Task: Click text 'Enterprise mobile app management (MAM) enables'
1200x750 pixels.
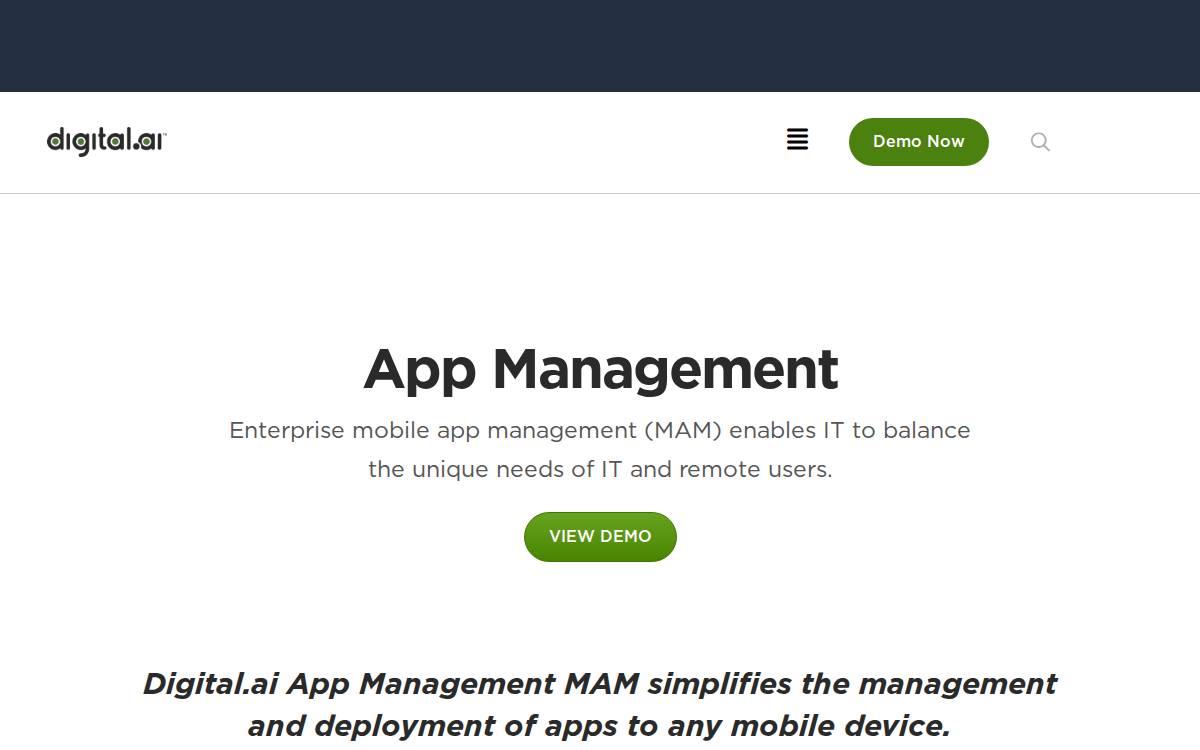Action: click(x=523, y=431)
